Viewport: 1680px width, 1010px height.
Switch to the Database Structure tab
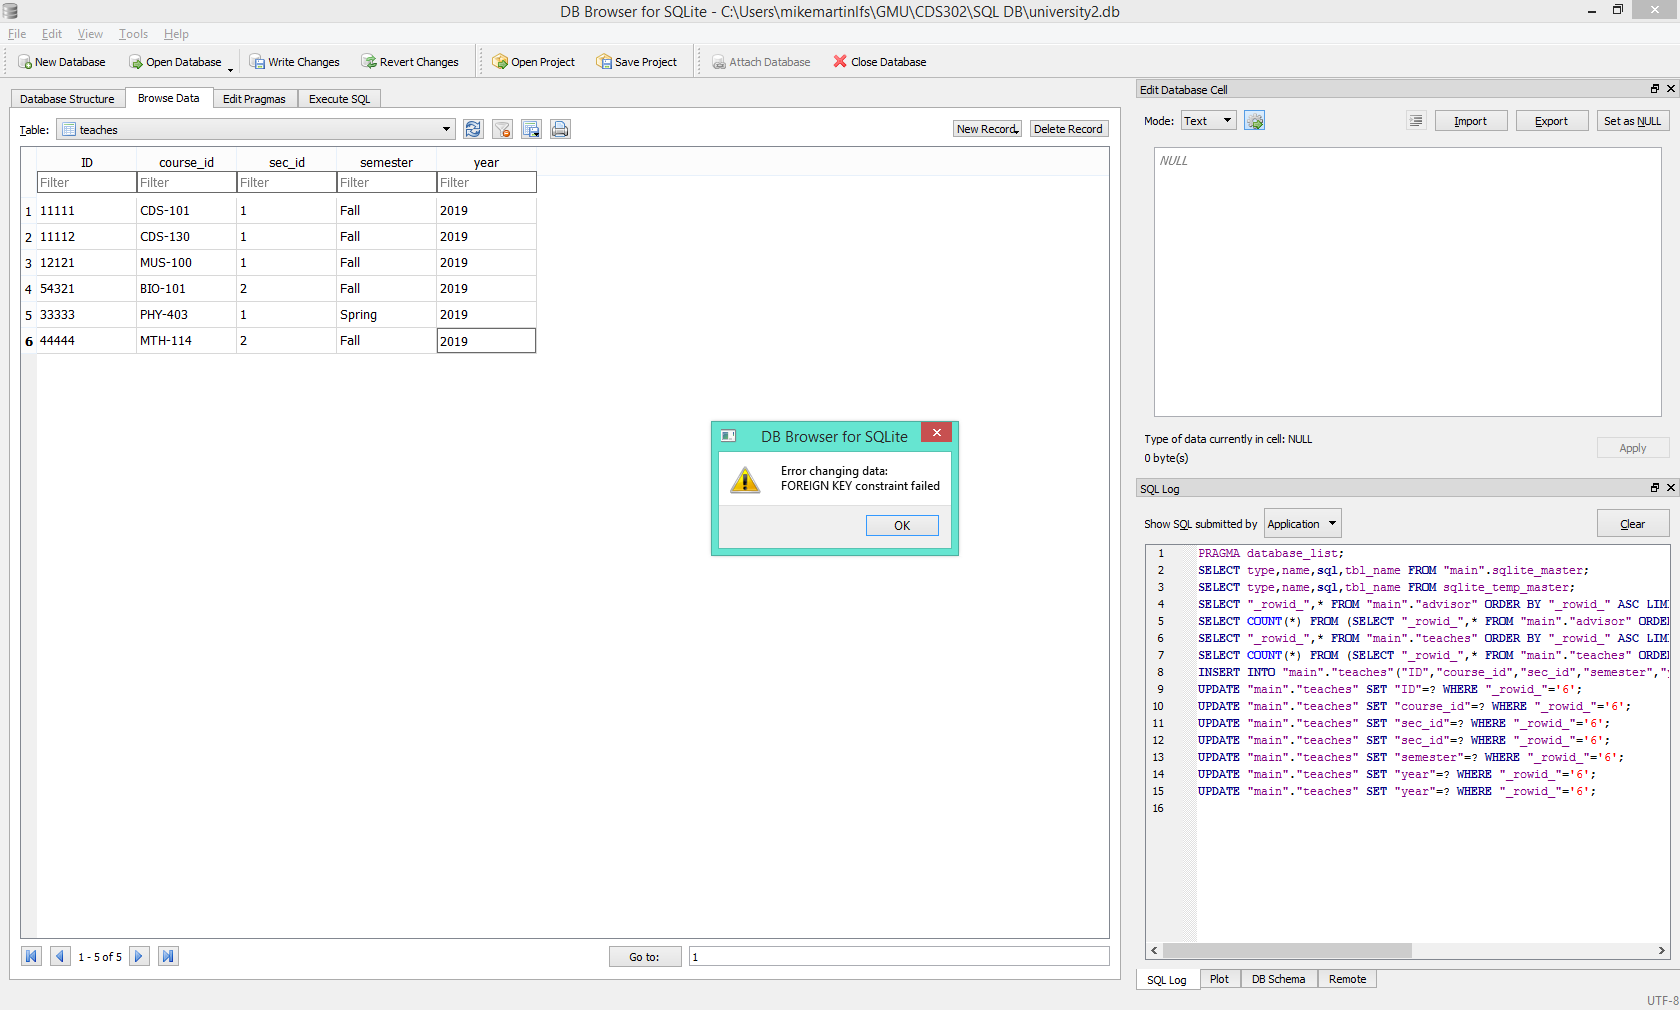click(x=67, y=99)
